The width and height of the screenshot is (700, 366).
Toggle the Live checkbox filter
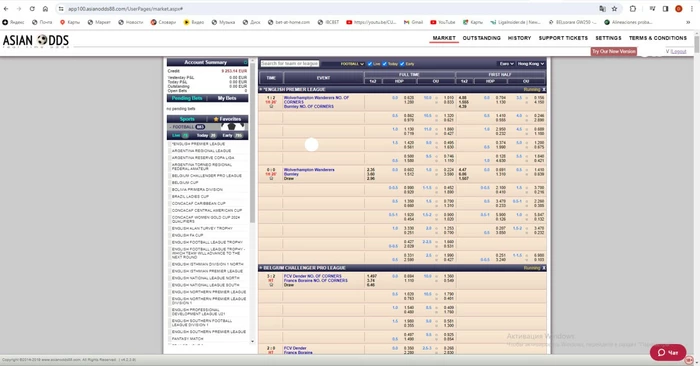(x=370, y=64)
